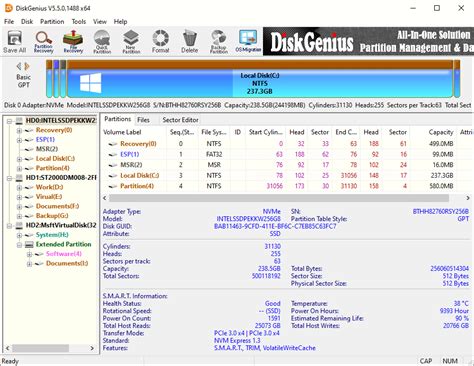Screen dimensions: 474x366
Task: Select Backup(G:) in the disk tree
Action: pyautogui.click(x=52, y=216)
